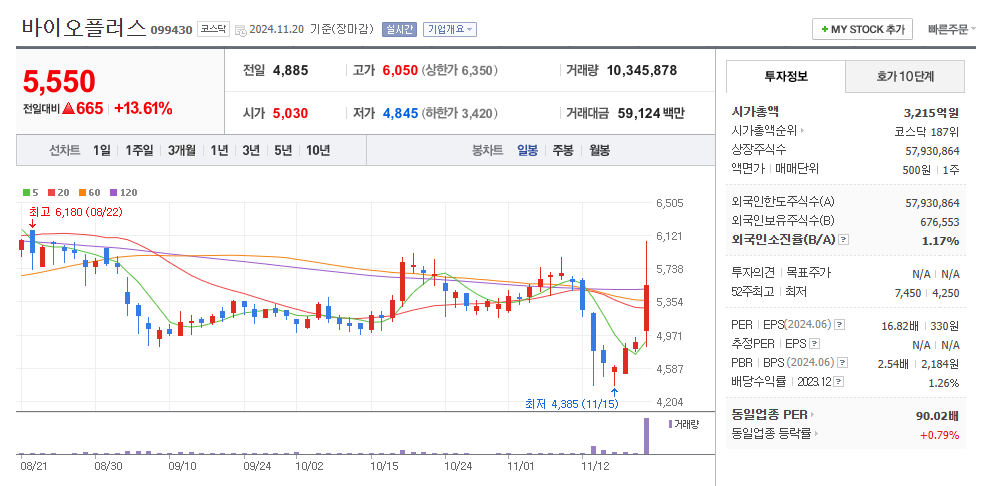
Task: Click the 상한가 6,350 text
Action: [x=460, y=70]
